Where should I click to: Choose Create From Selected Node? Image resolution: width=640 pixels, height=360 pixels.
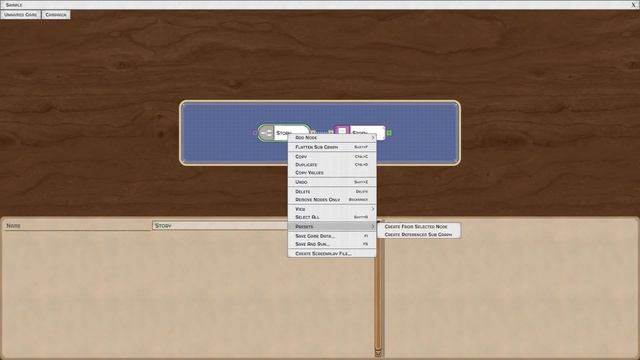pos(419,227)
